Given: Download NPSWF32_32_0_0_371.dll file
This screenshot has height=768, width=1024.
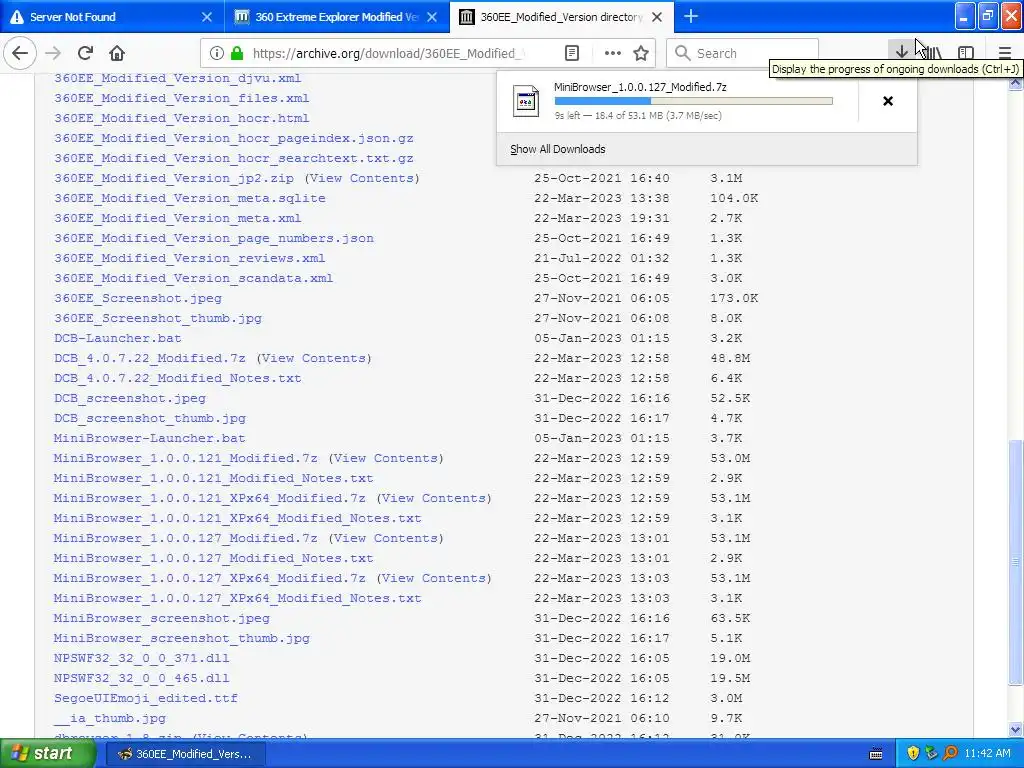Looking at the screenshot, I should click(x=142, y=658).
